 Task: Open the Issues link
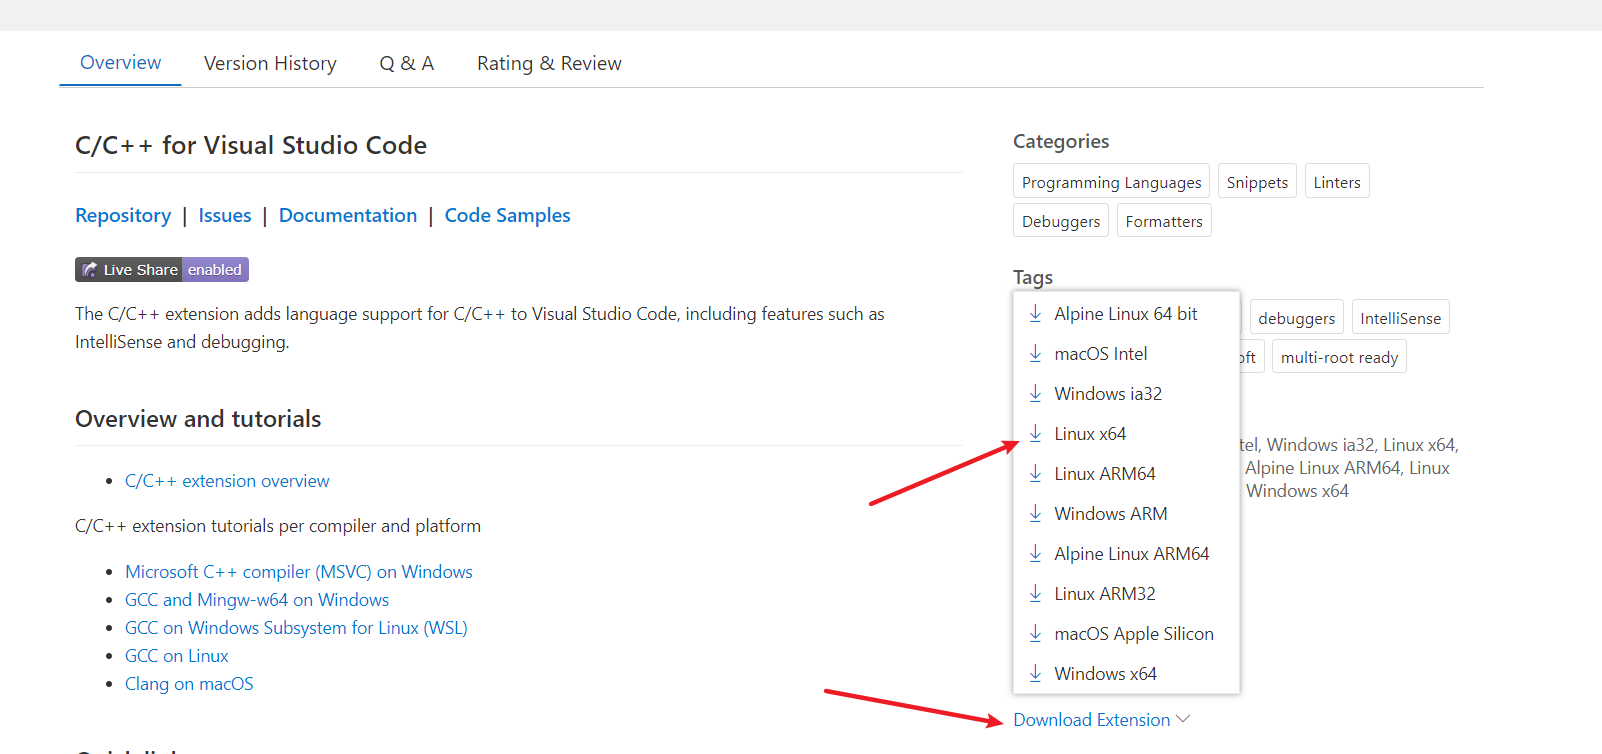click(x=225, y=216)
